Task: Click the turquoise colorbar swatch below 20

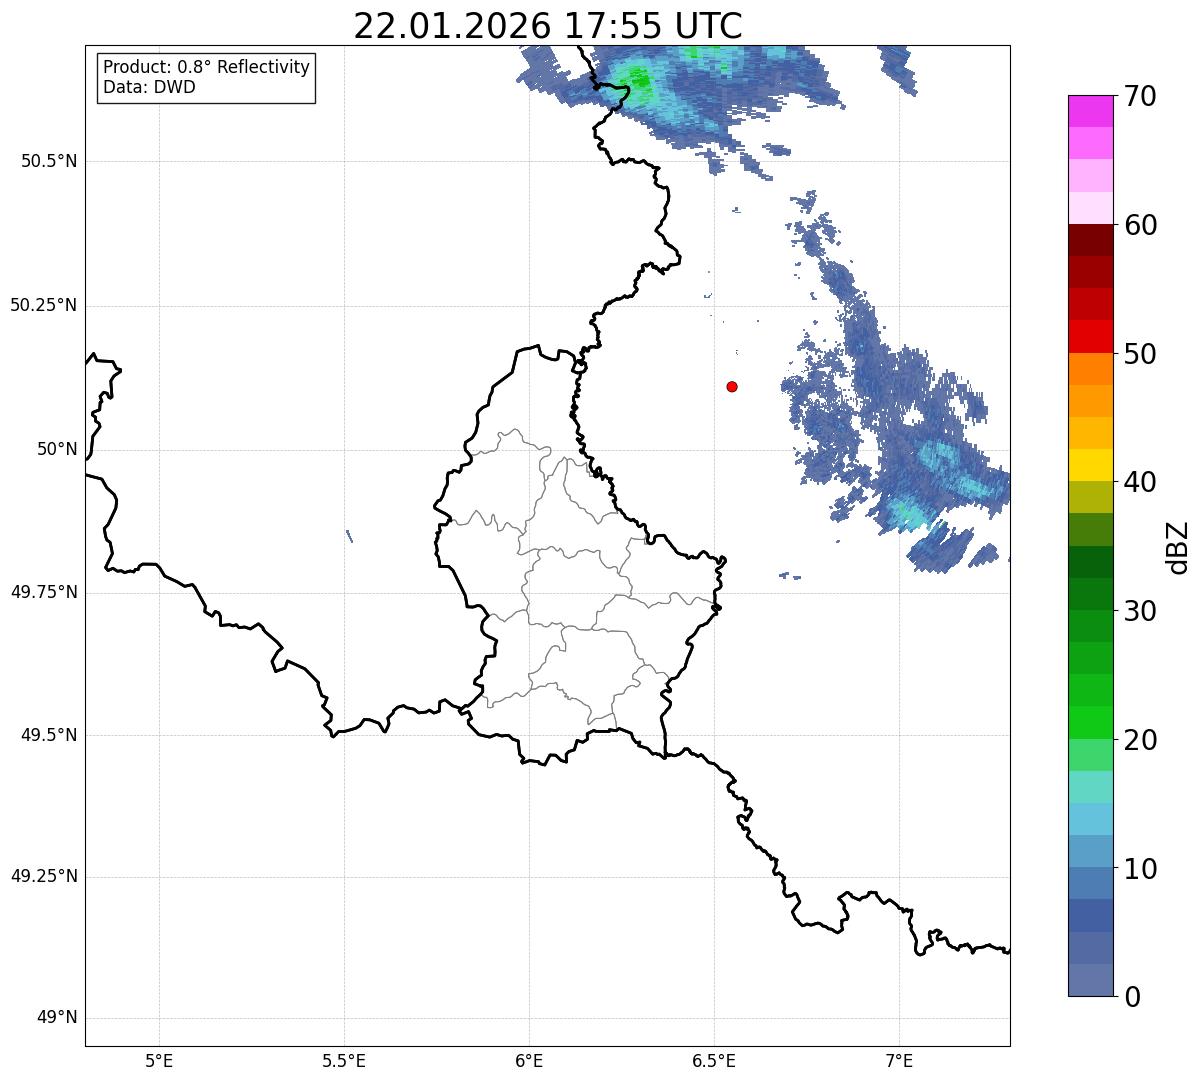Action: 1090,787
